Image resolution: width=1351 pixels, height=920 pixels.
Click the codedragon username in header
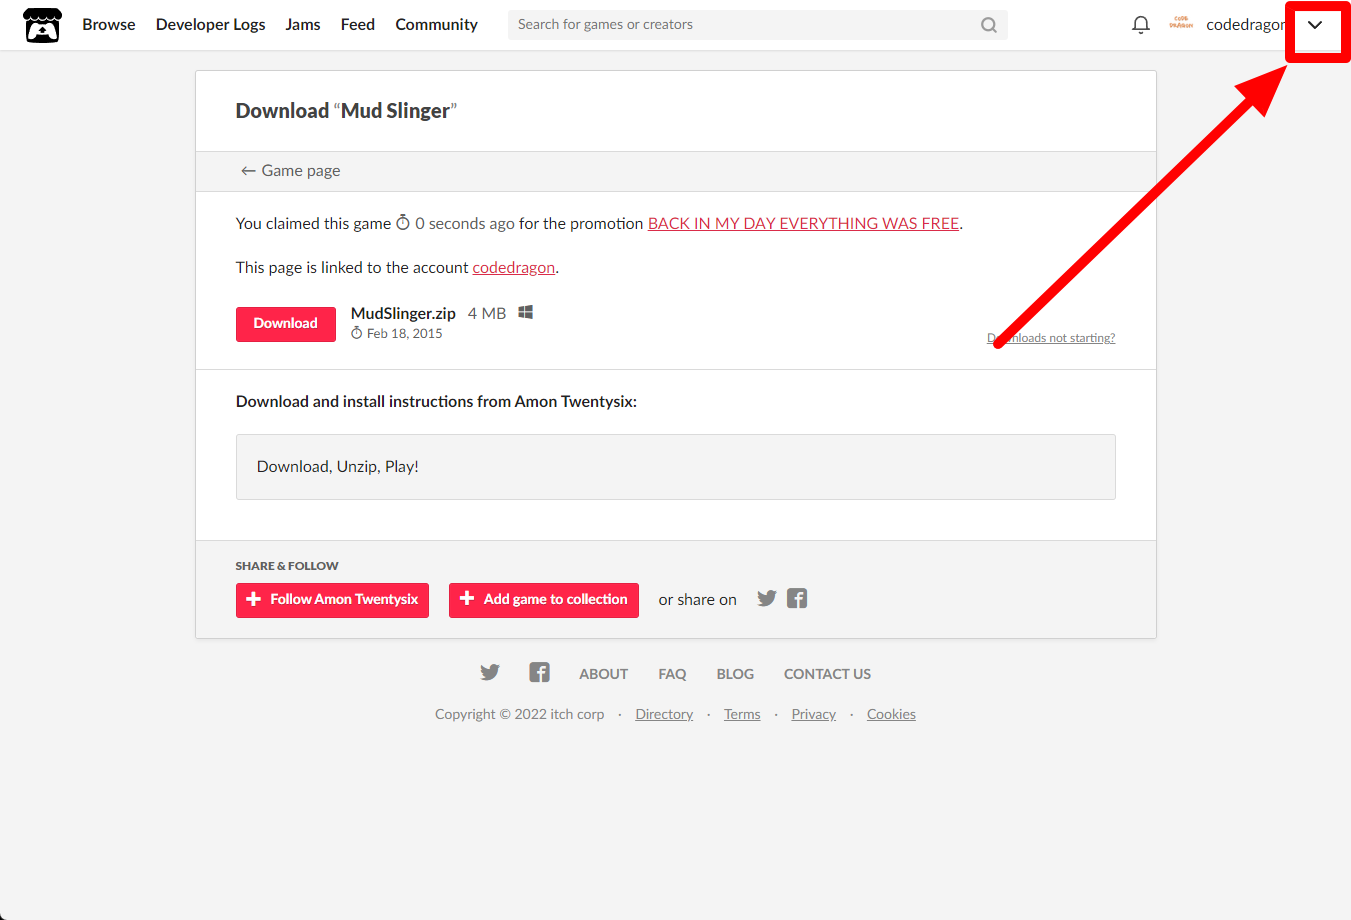tap(1245, 25)
